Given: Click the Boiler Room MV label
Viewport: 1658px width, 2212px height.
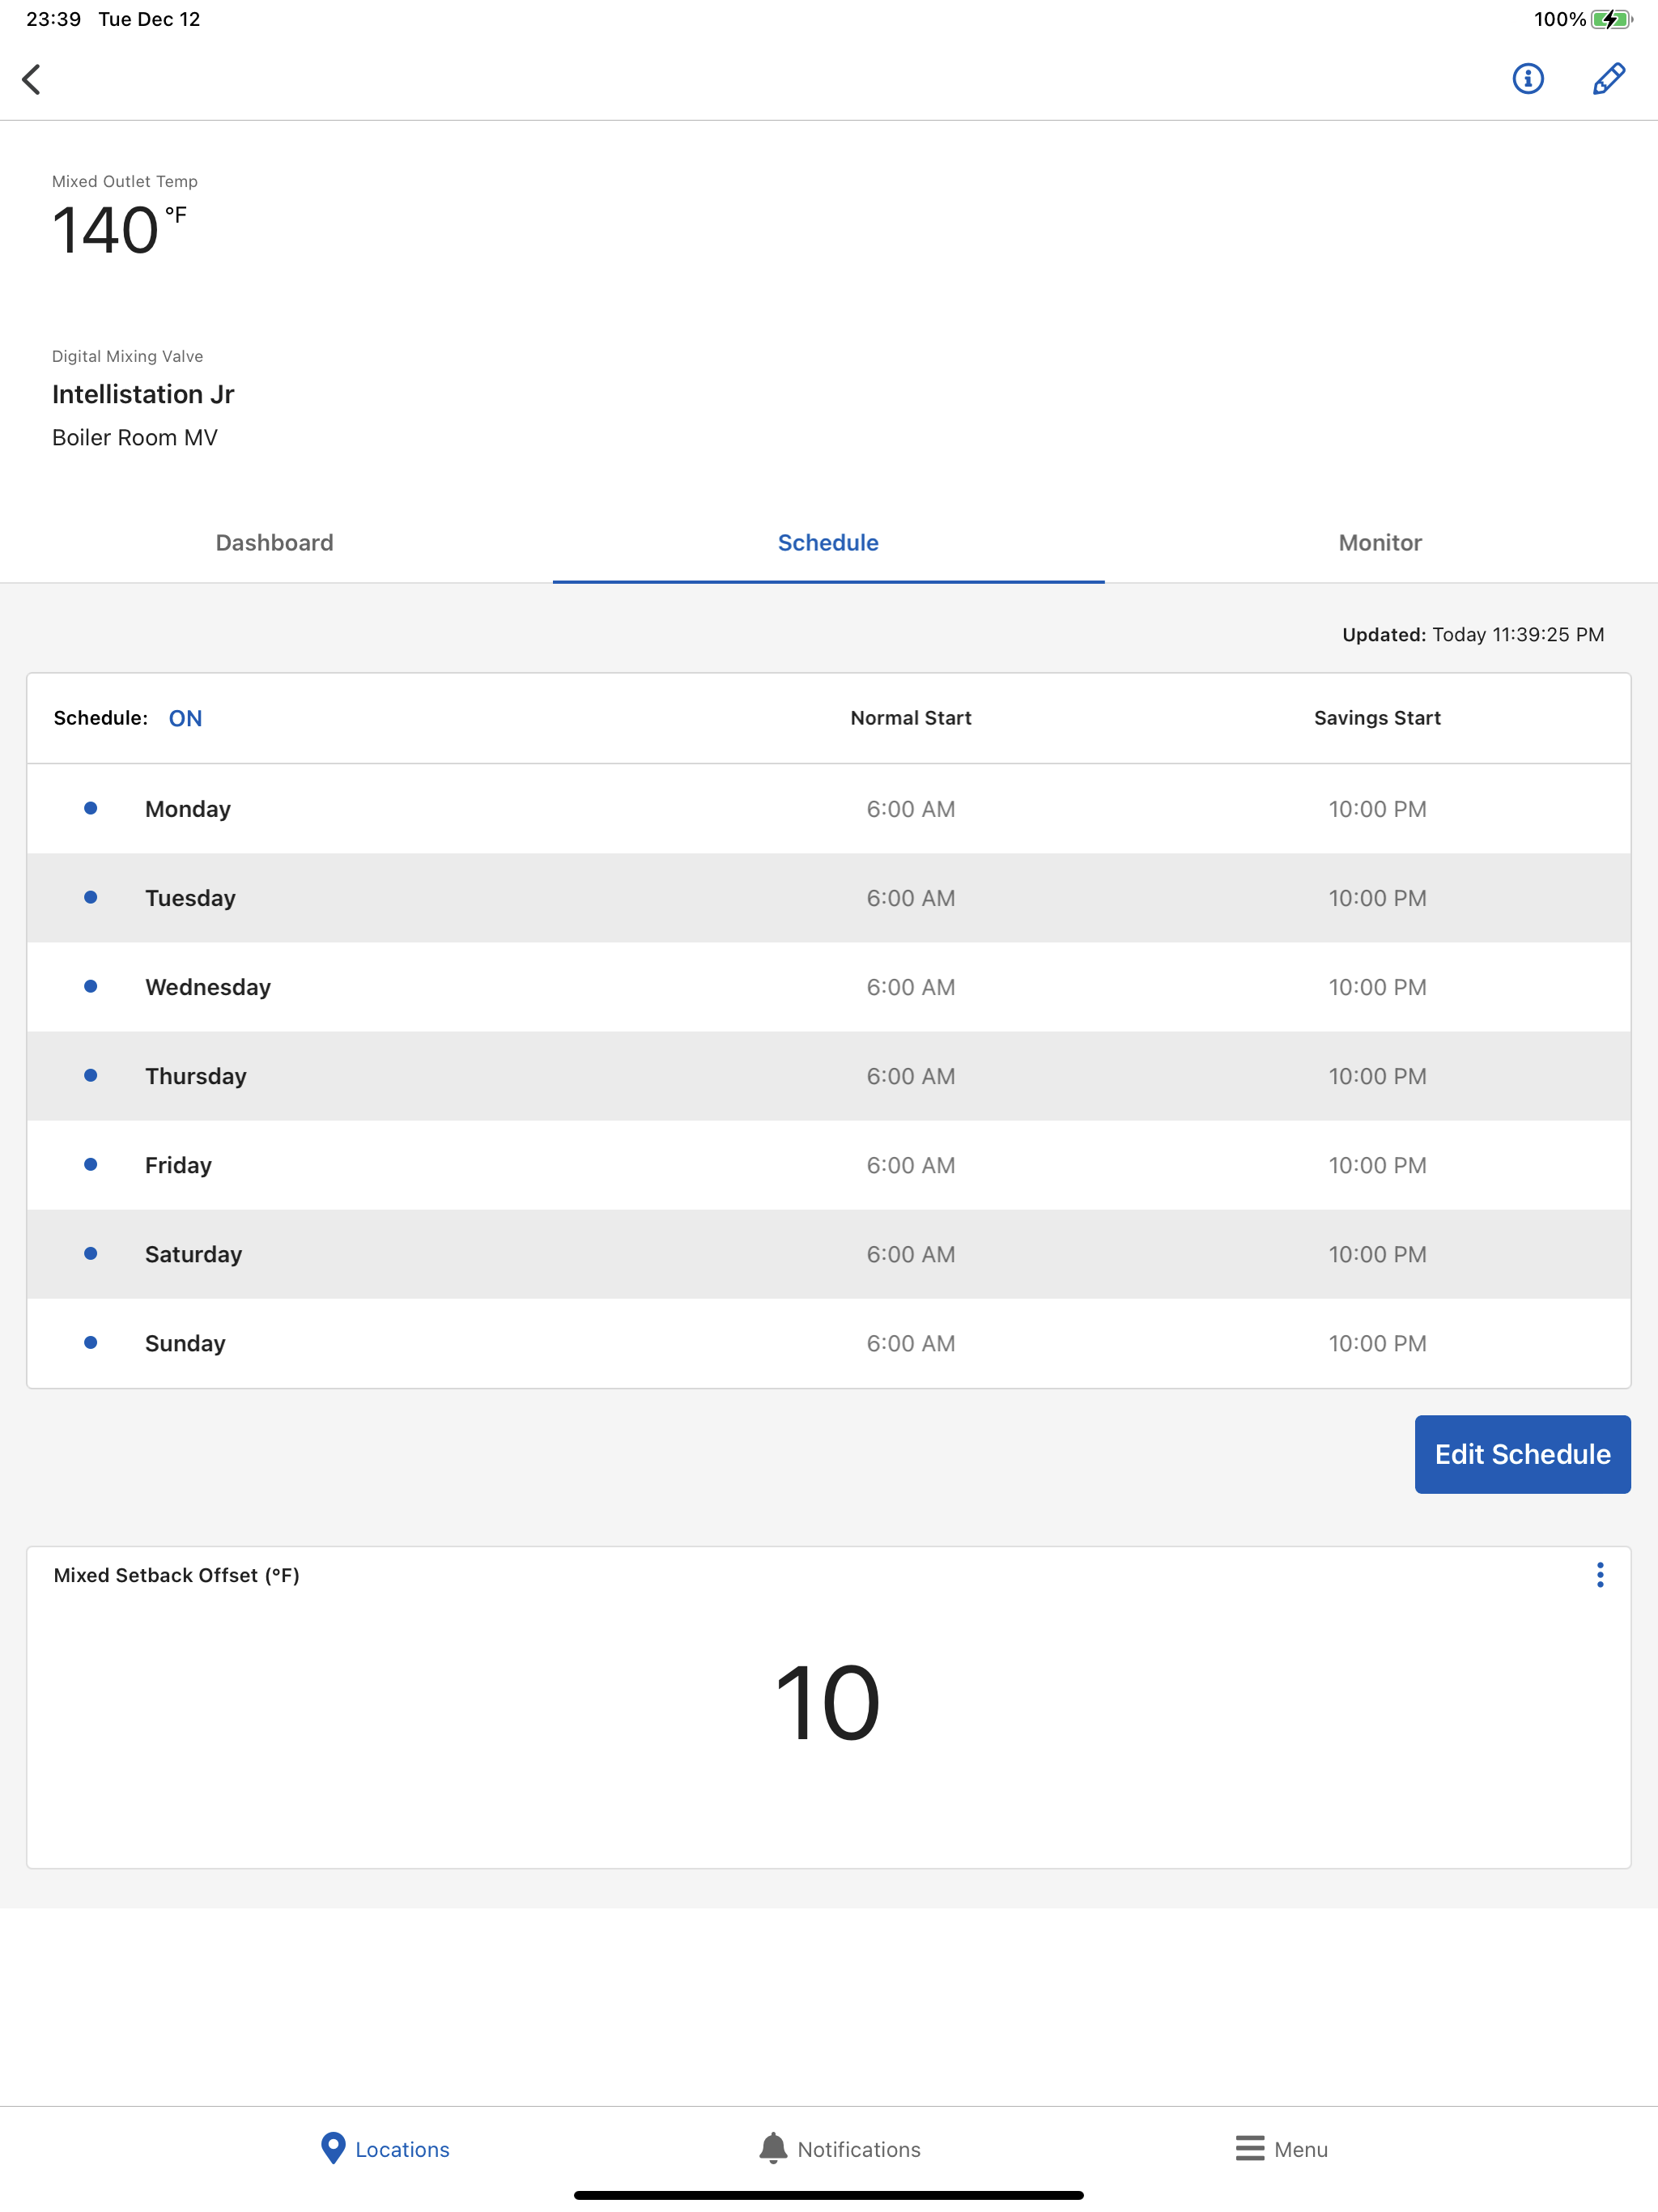Looking at the screenshot, I should (134, 437).
